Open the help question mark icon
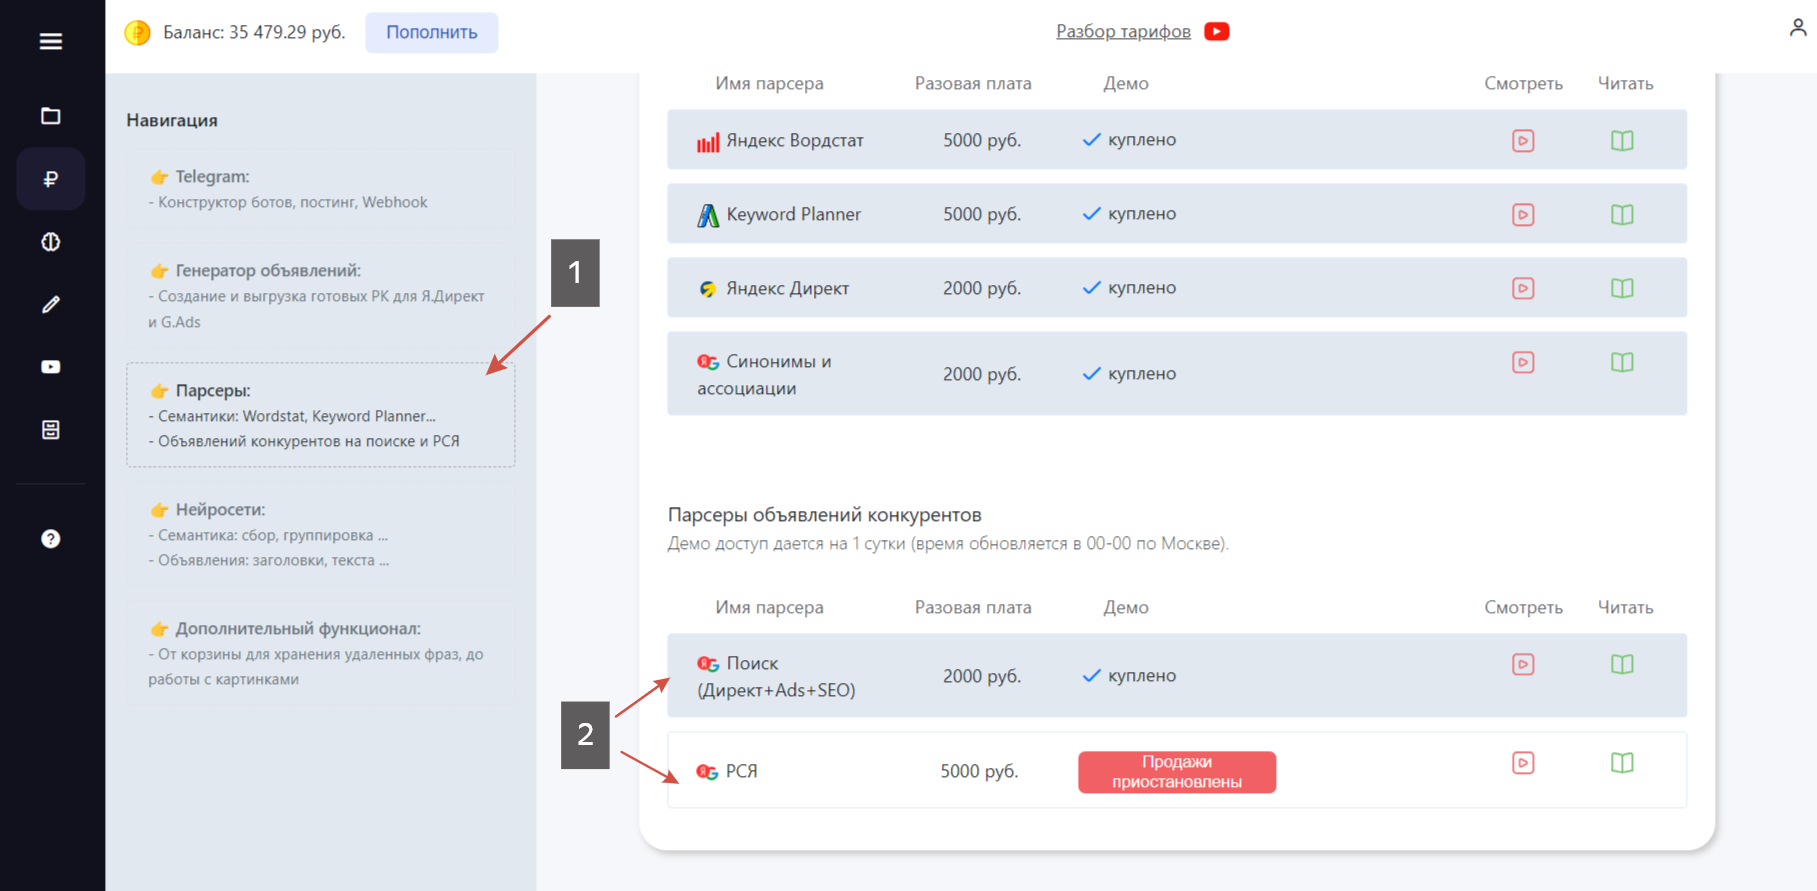Screen dimensions: 1817x891 [51, 539]
